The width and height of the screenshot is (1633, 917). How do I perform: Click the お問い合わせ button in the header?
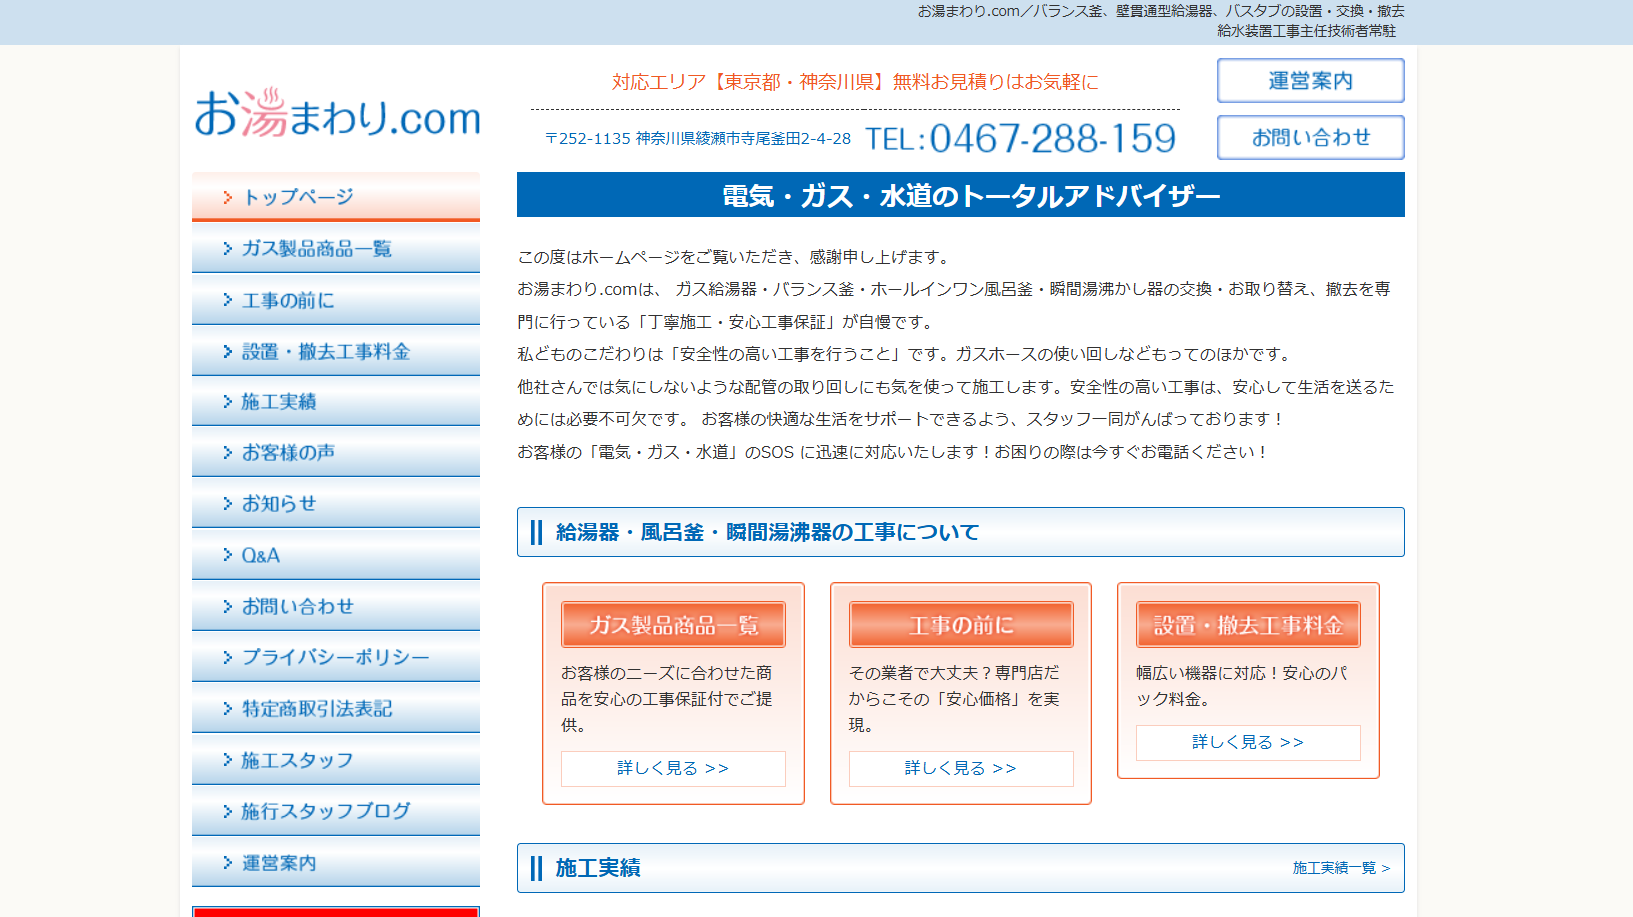1310,138
